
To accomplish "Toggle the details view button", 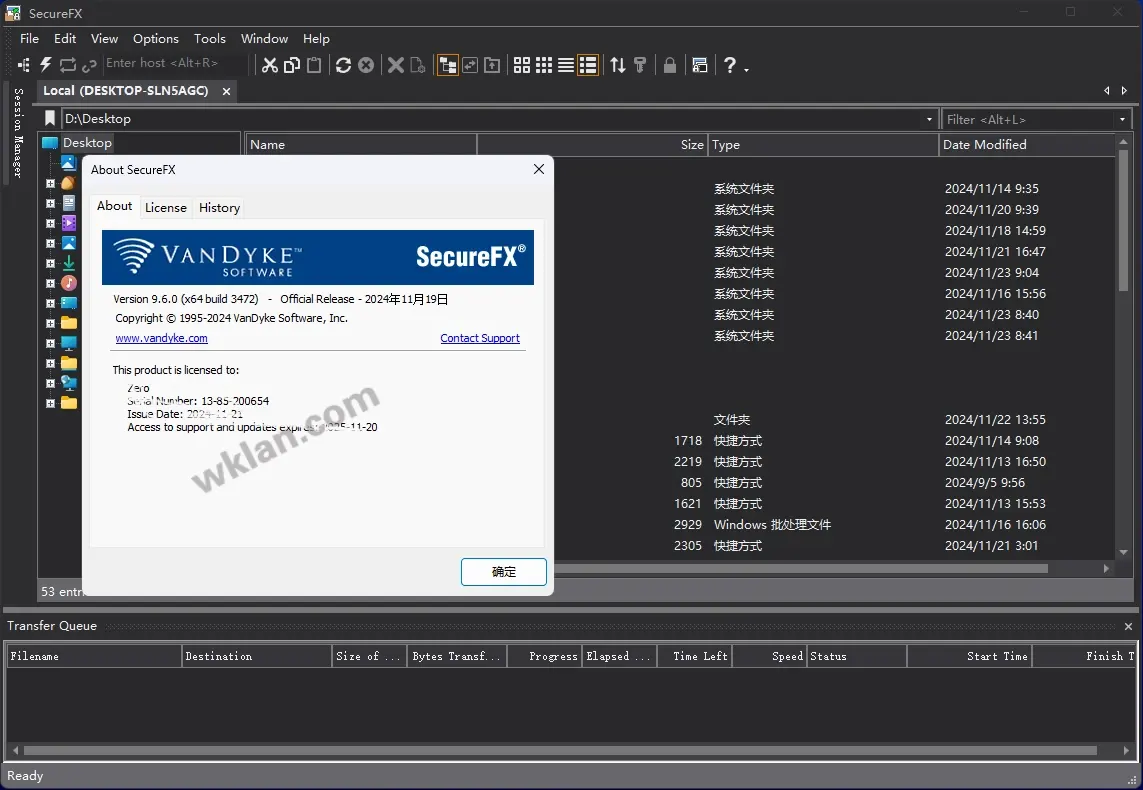I will pos(588,65).
